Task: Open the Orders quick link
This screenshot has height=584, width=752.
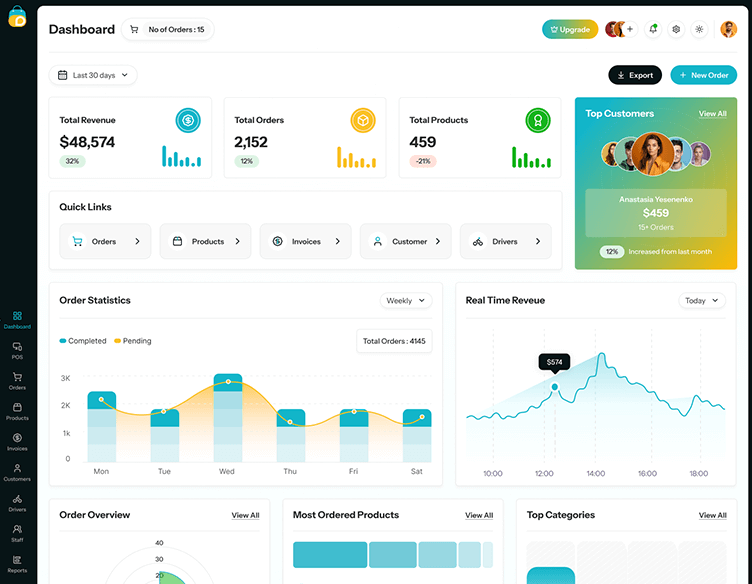Action: coord(105,241)
